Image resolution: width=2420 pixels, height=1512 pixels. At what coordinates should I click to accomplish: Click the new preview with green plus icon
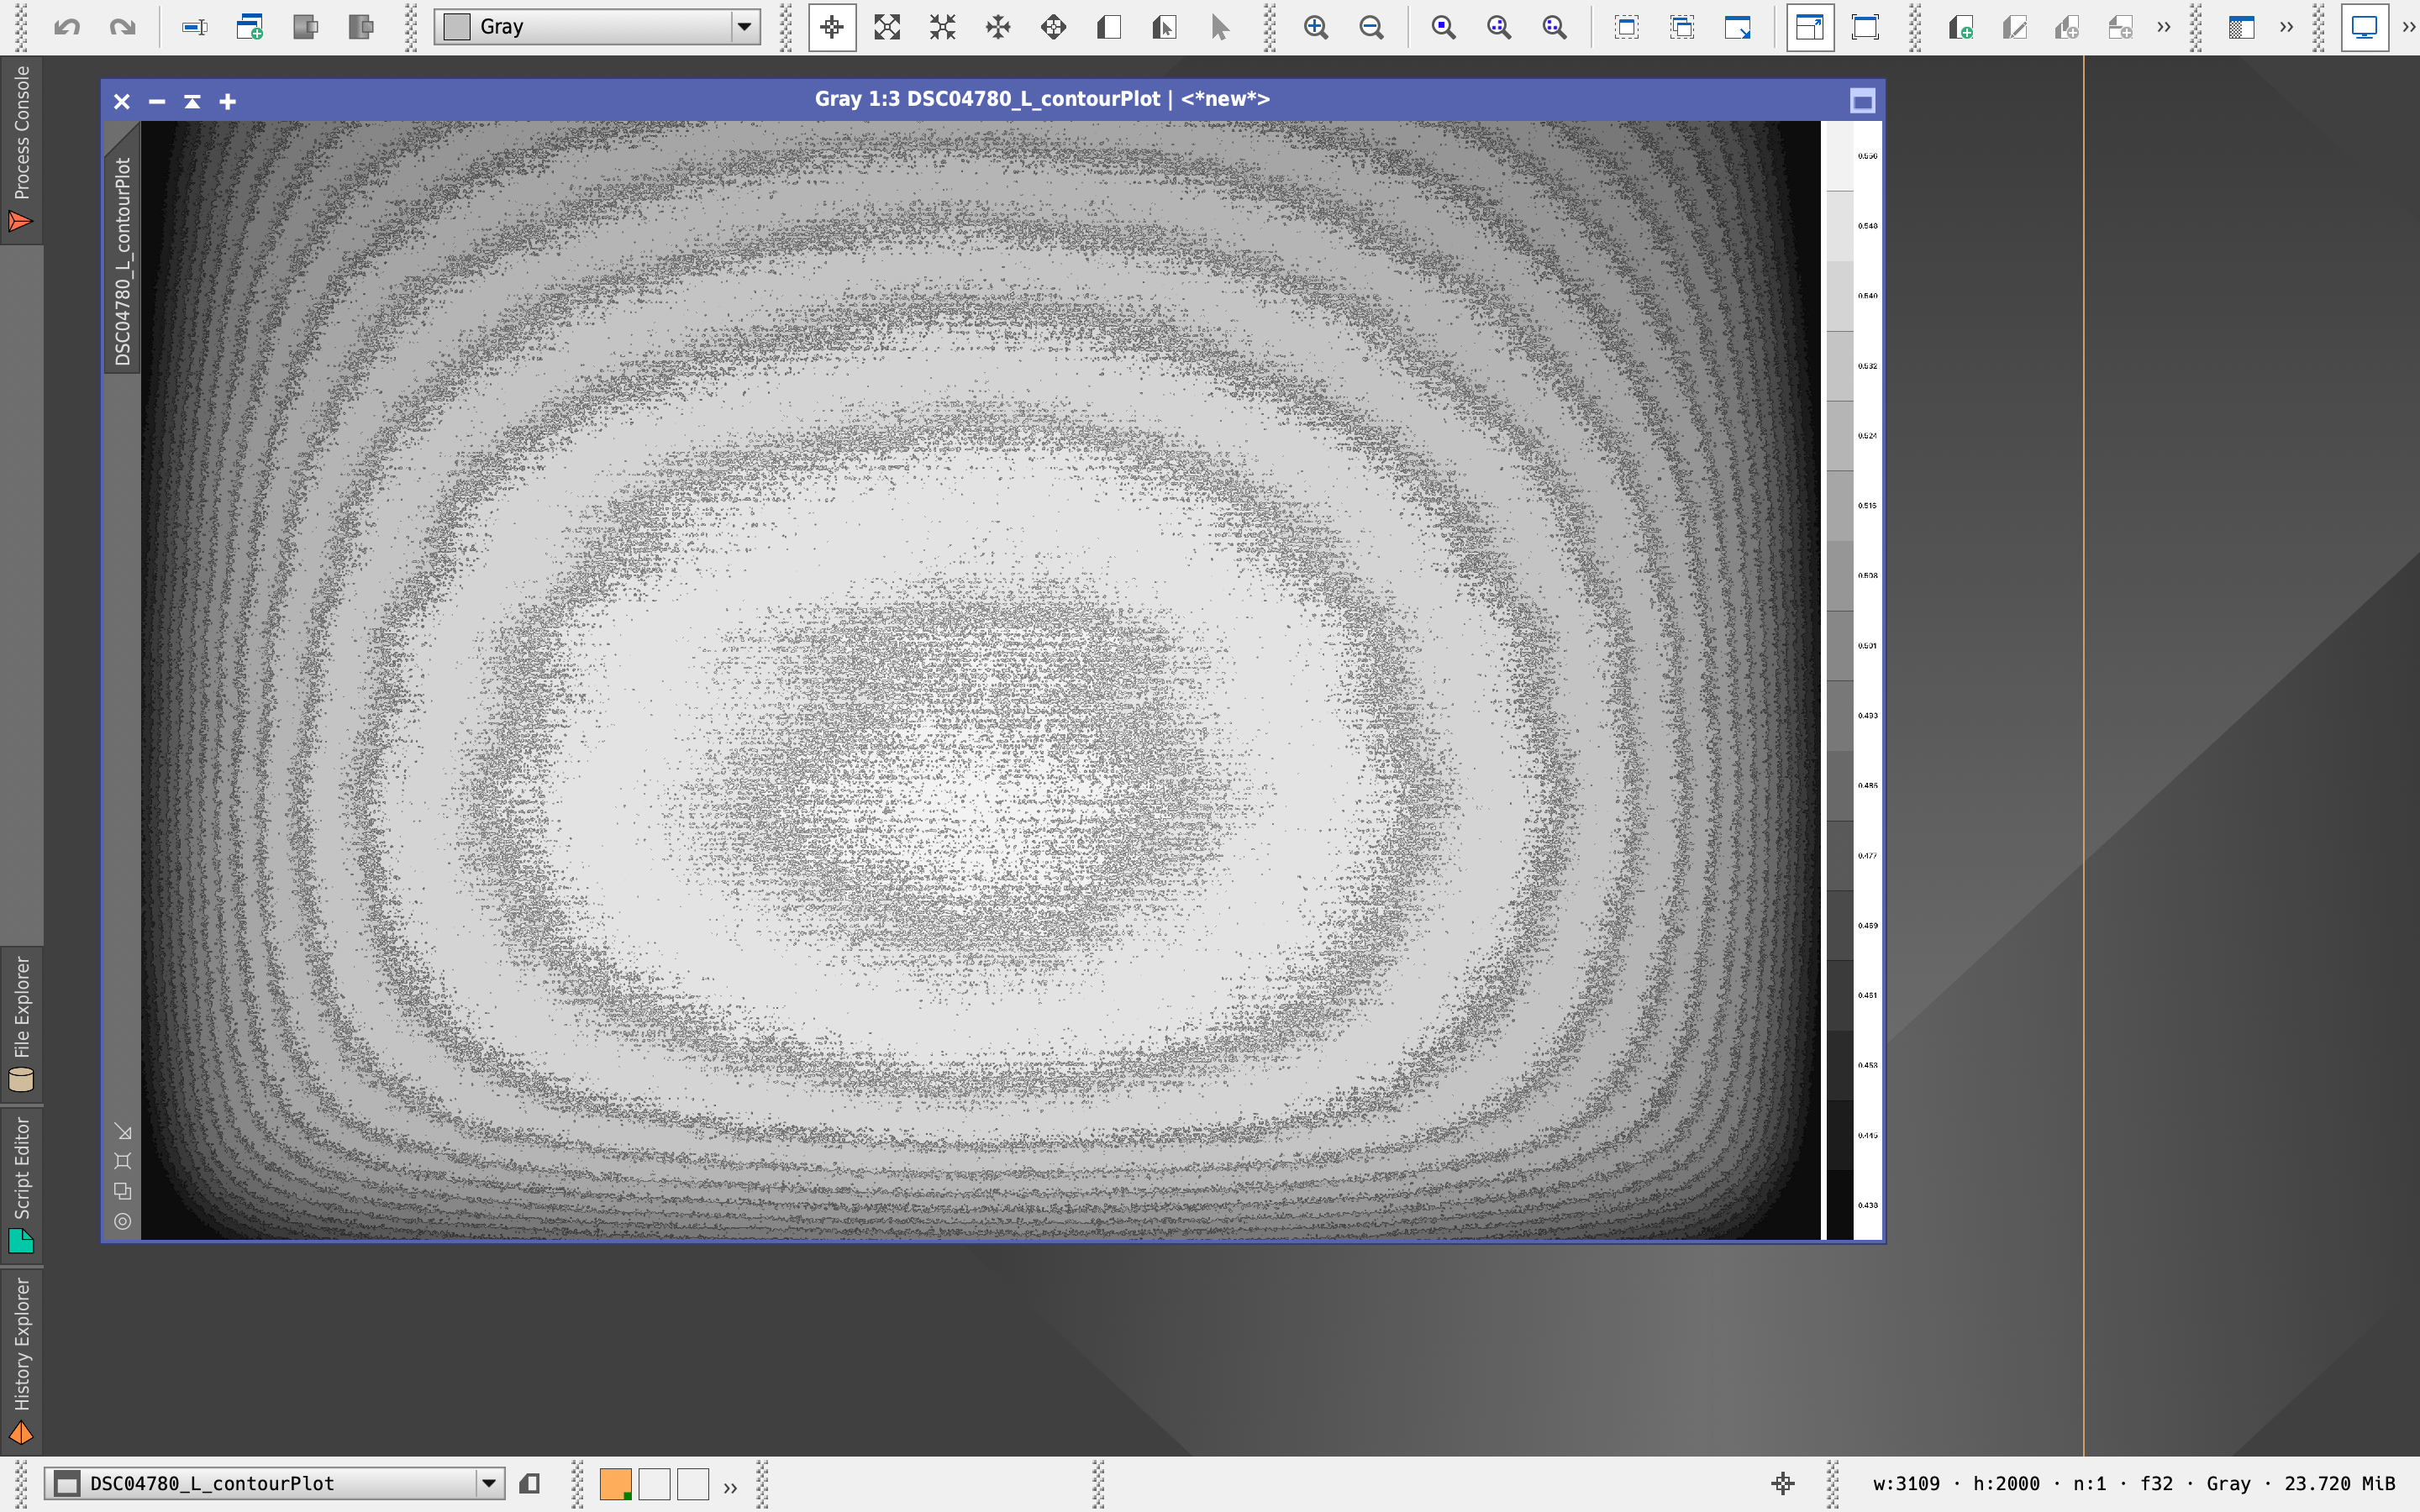(x=1960, y=27)
